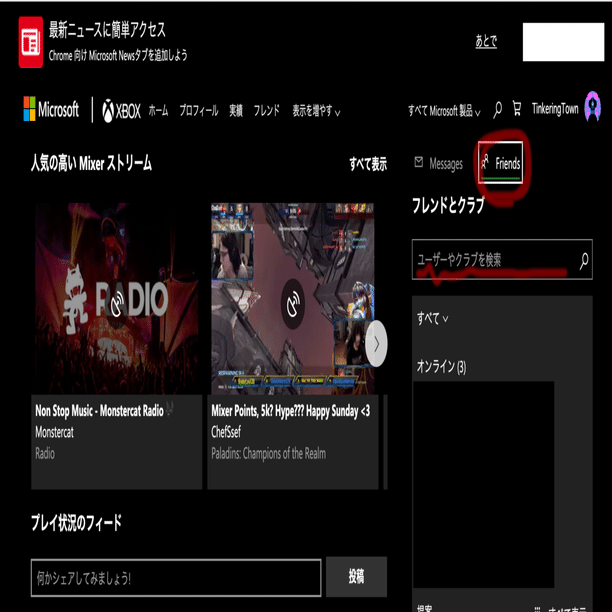Click the header search magnifier icon

(497, 110)
